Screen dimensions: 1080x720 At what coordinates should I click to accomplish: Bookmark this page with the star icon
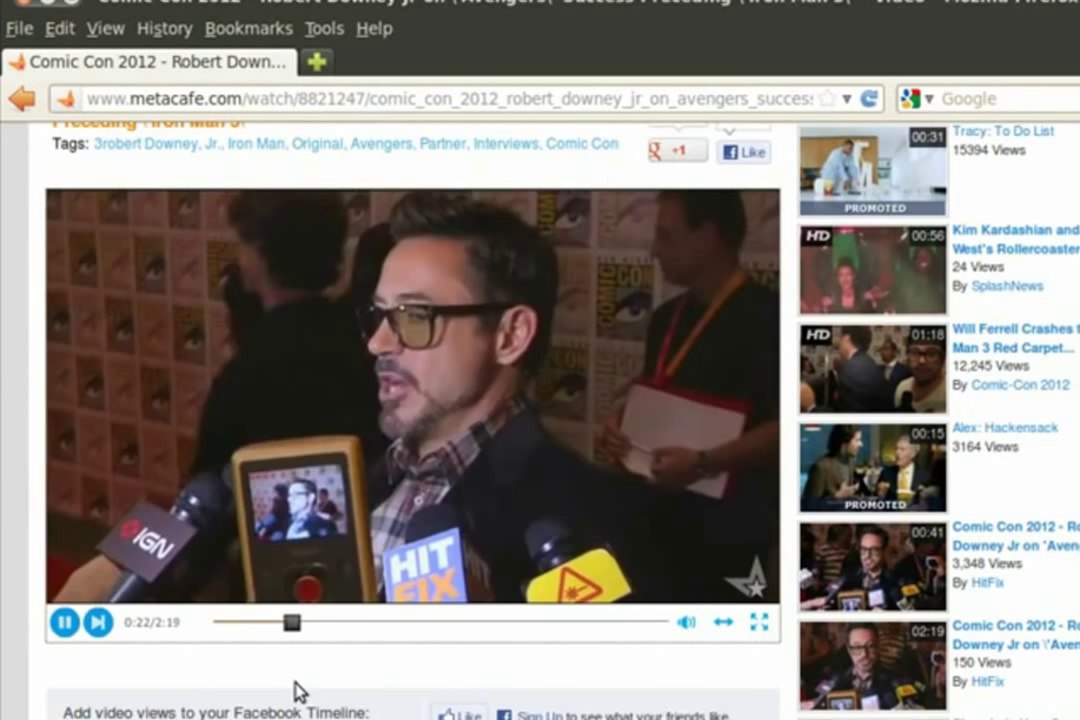point(827,99)
